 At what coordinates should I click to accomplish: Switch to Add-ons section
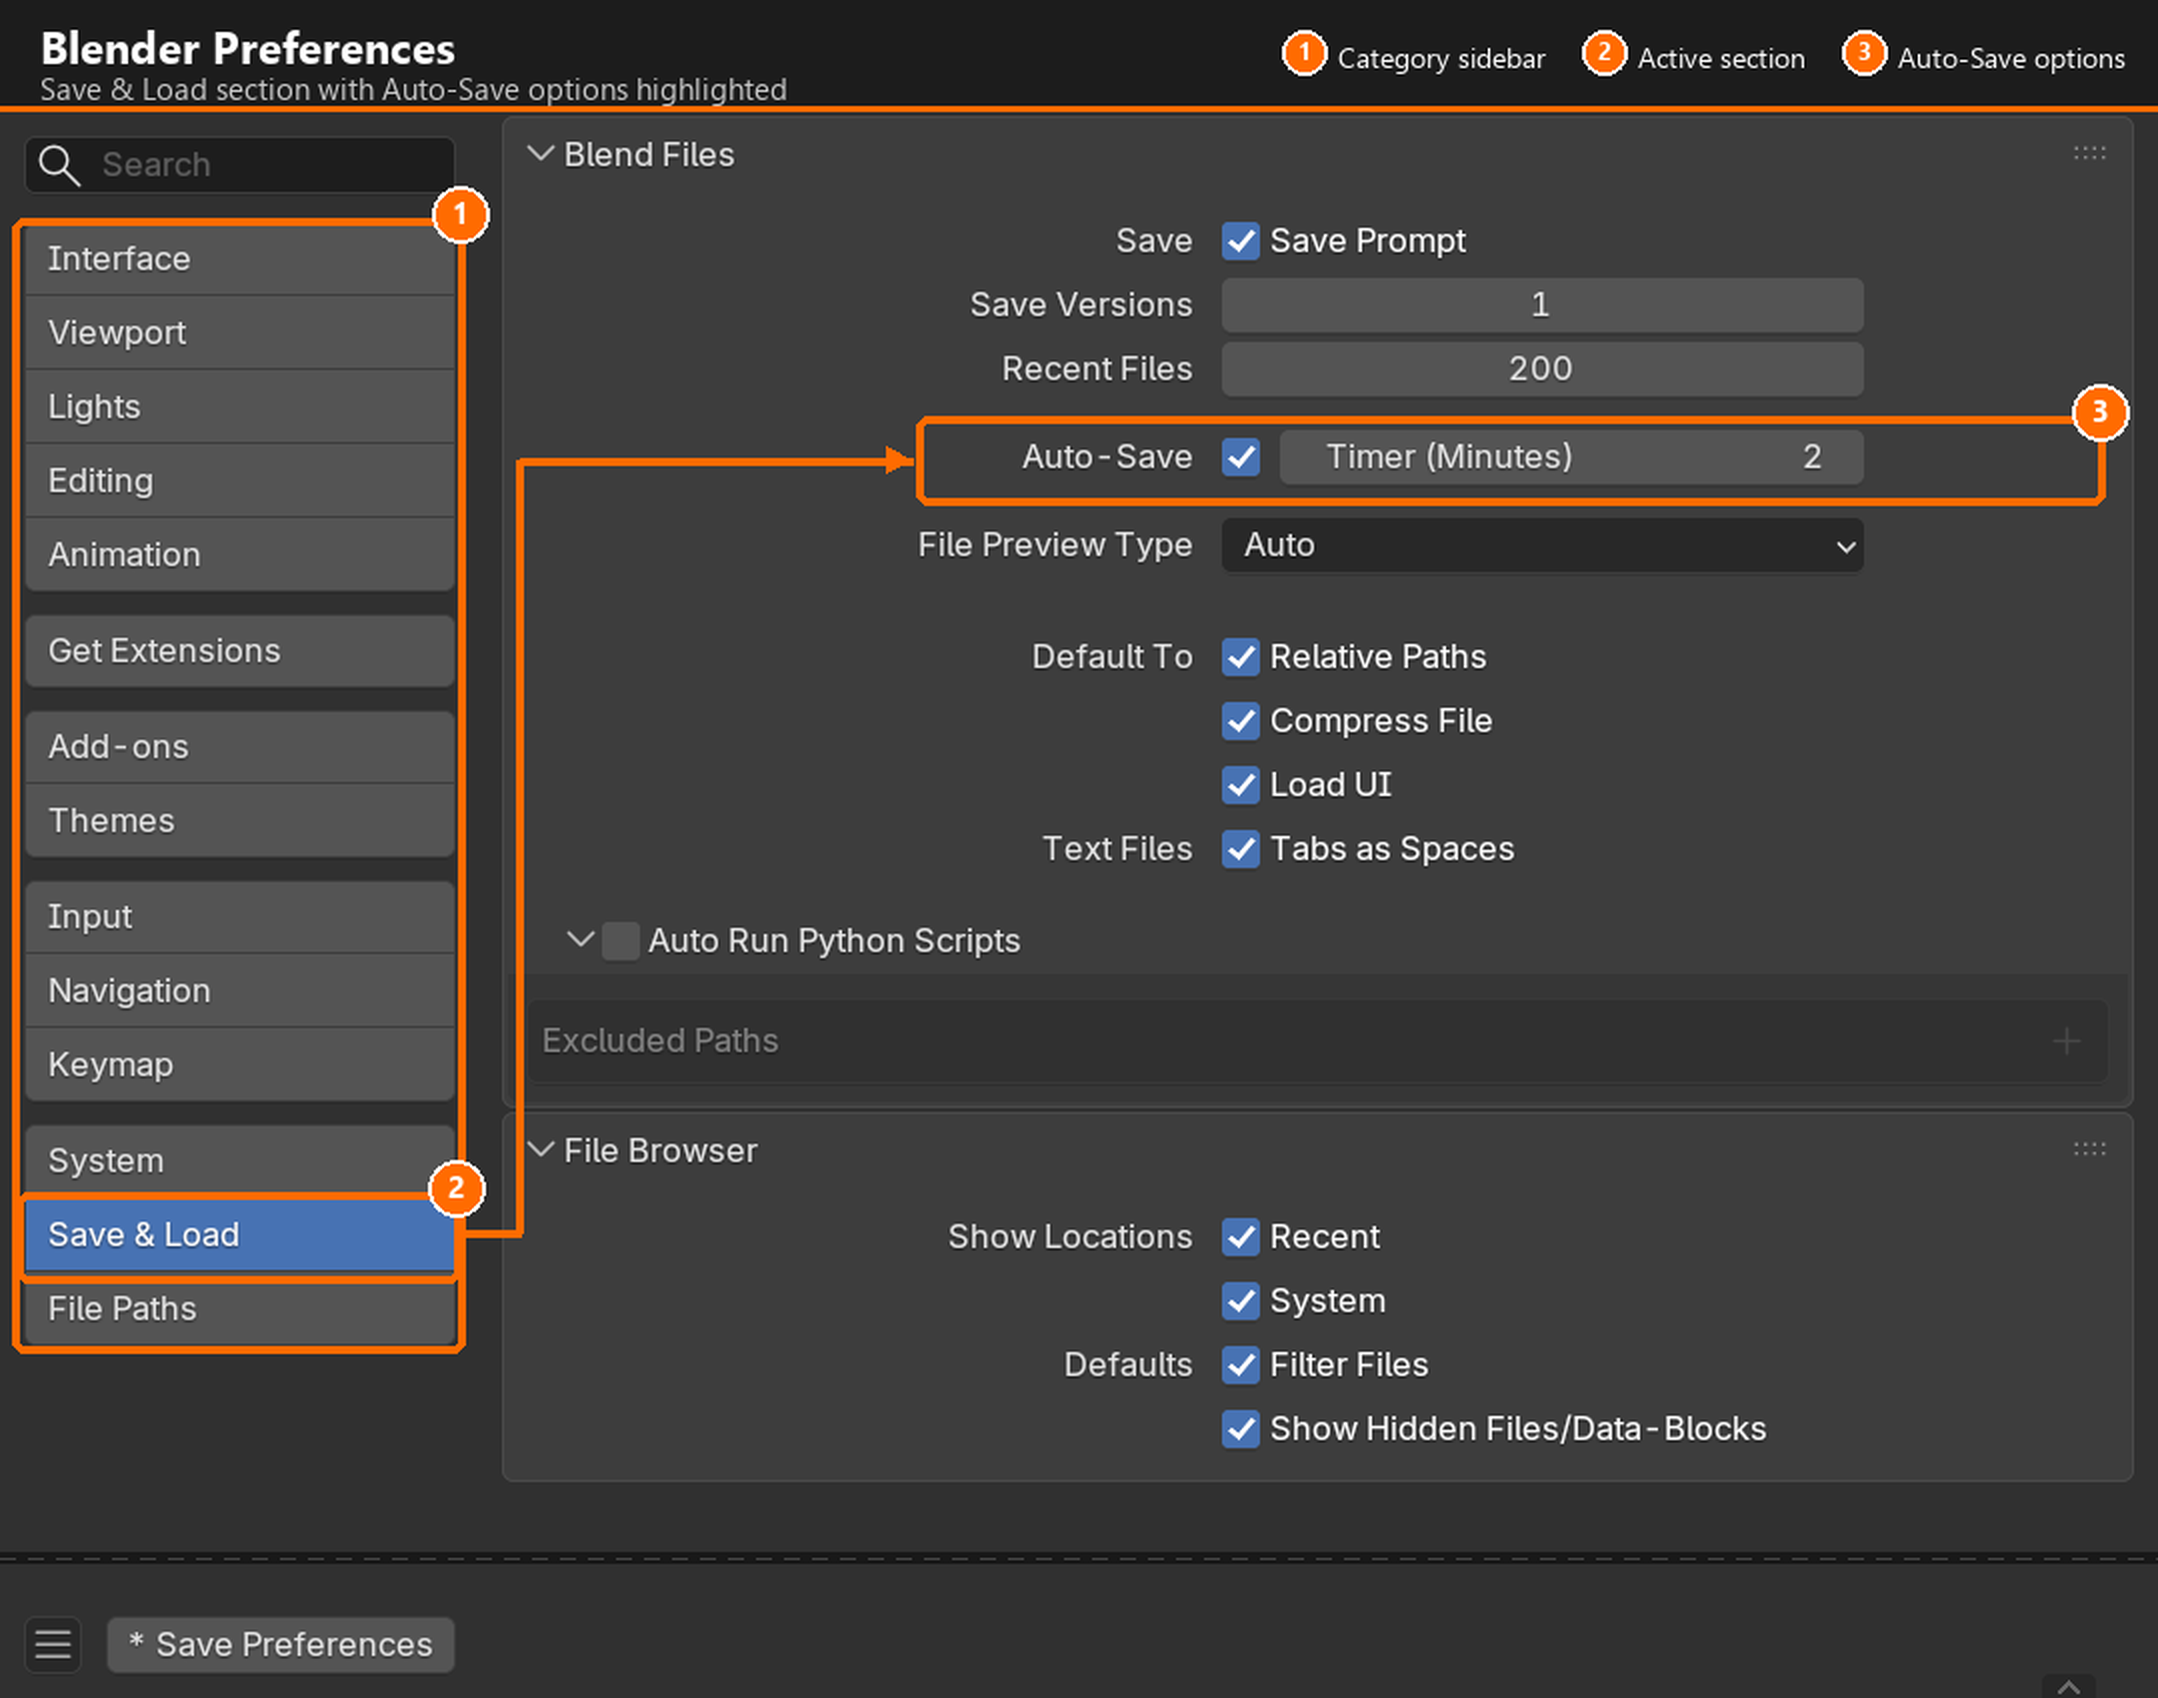[x=240, y=747]
